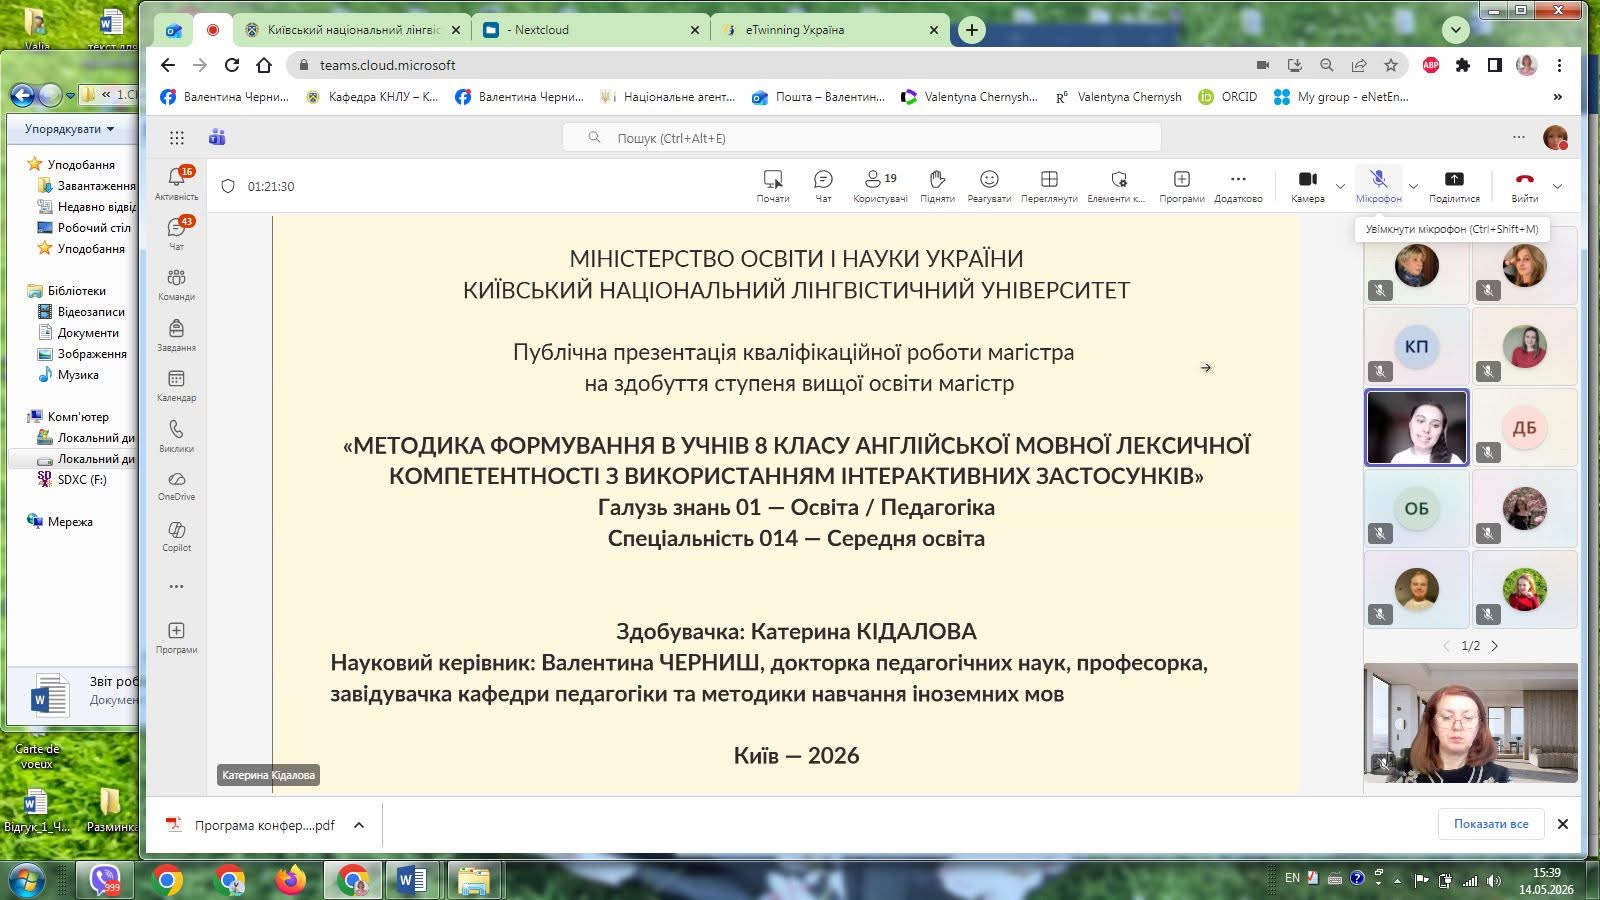
Task: Leave the meeting with Вийти button
Action: (1524, 185)
